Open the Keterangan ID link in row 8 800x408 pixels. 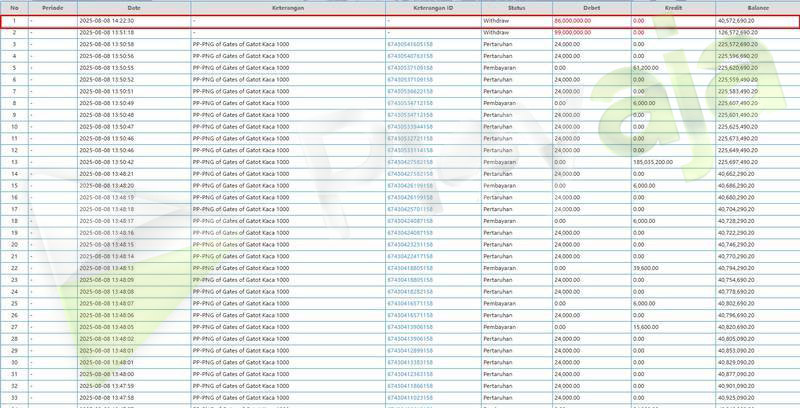(410, 103)
